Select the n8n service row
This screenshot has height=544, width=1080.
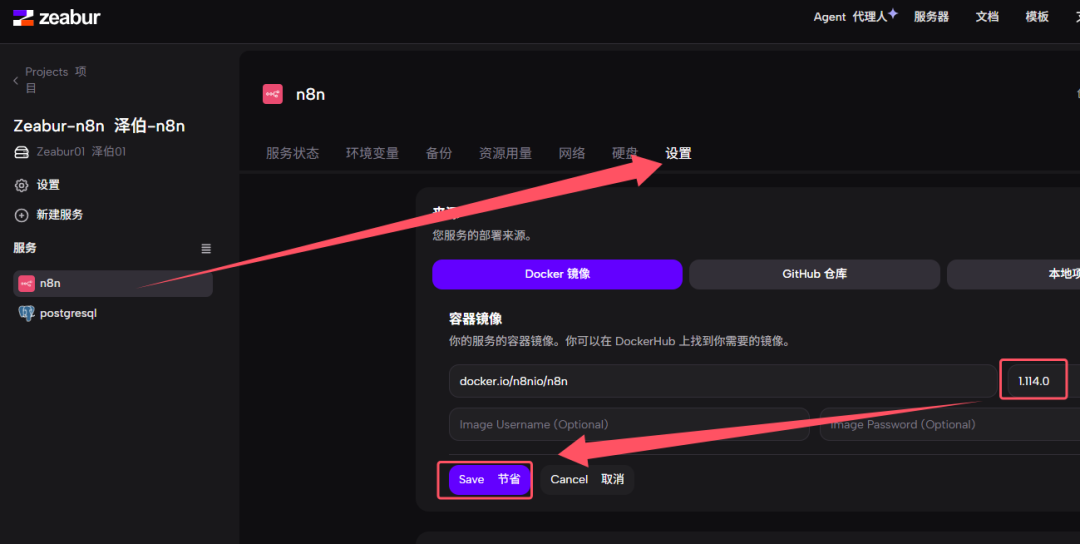113,283
